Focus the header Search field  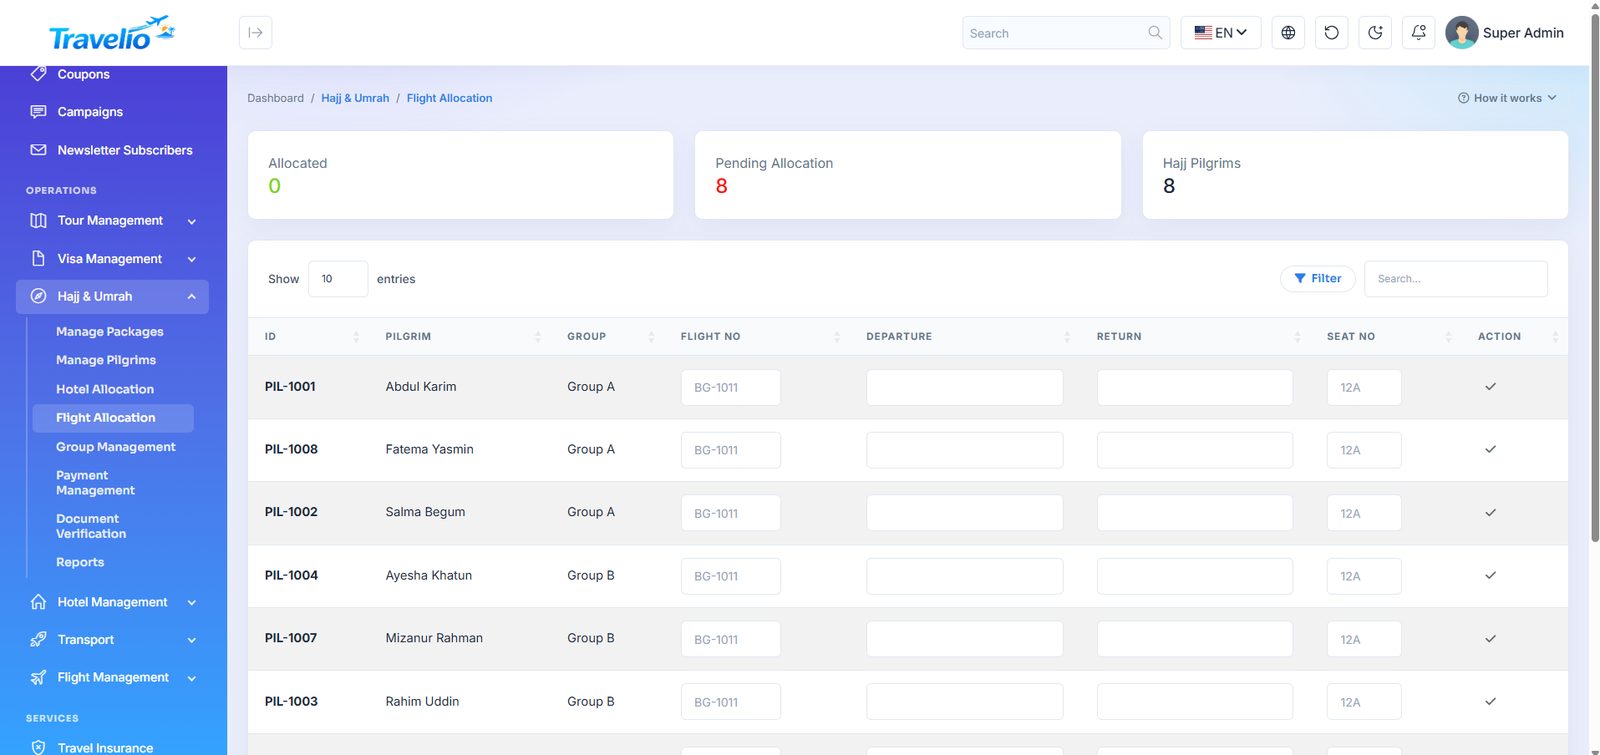(x=1066, y=33)
